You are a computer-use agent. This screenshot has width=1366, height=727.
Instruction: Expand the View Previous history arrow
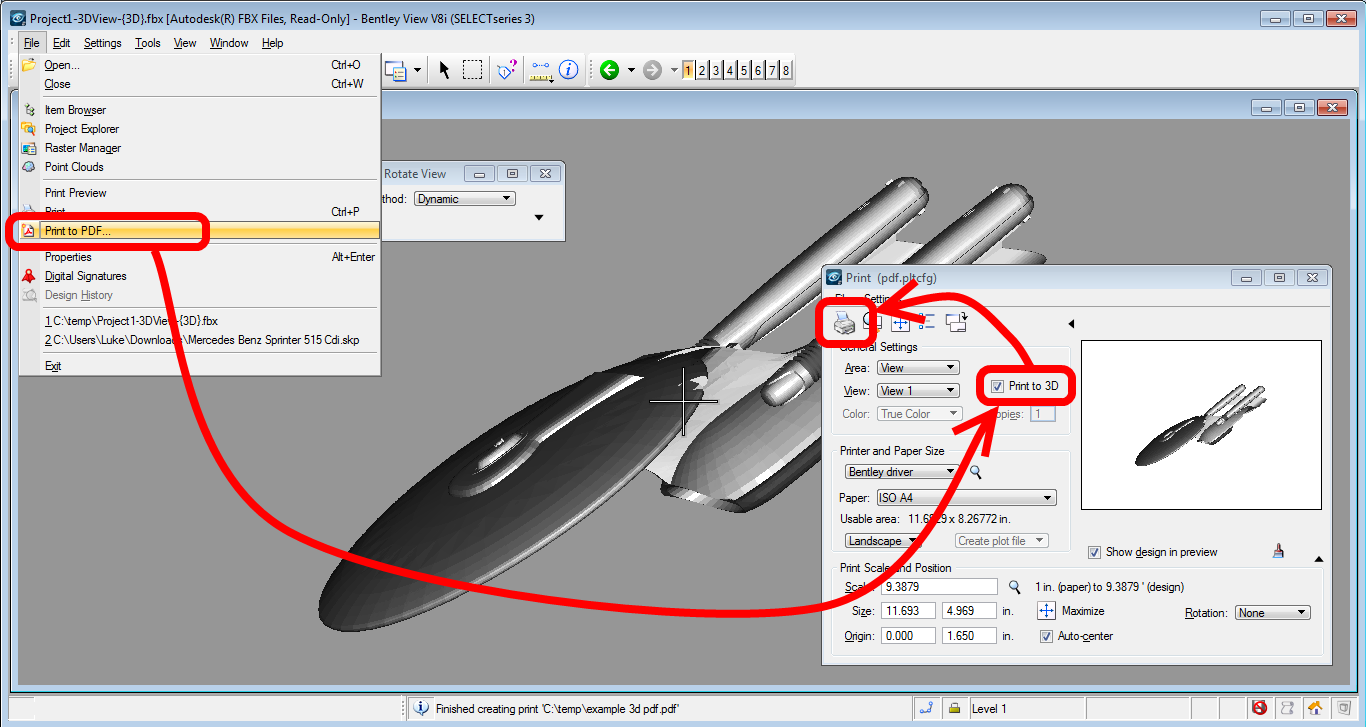(631, 70)
